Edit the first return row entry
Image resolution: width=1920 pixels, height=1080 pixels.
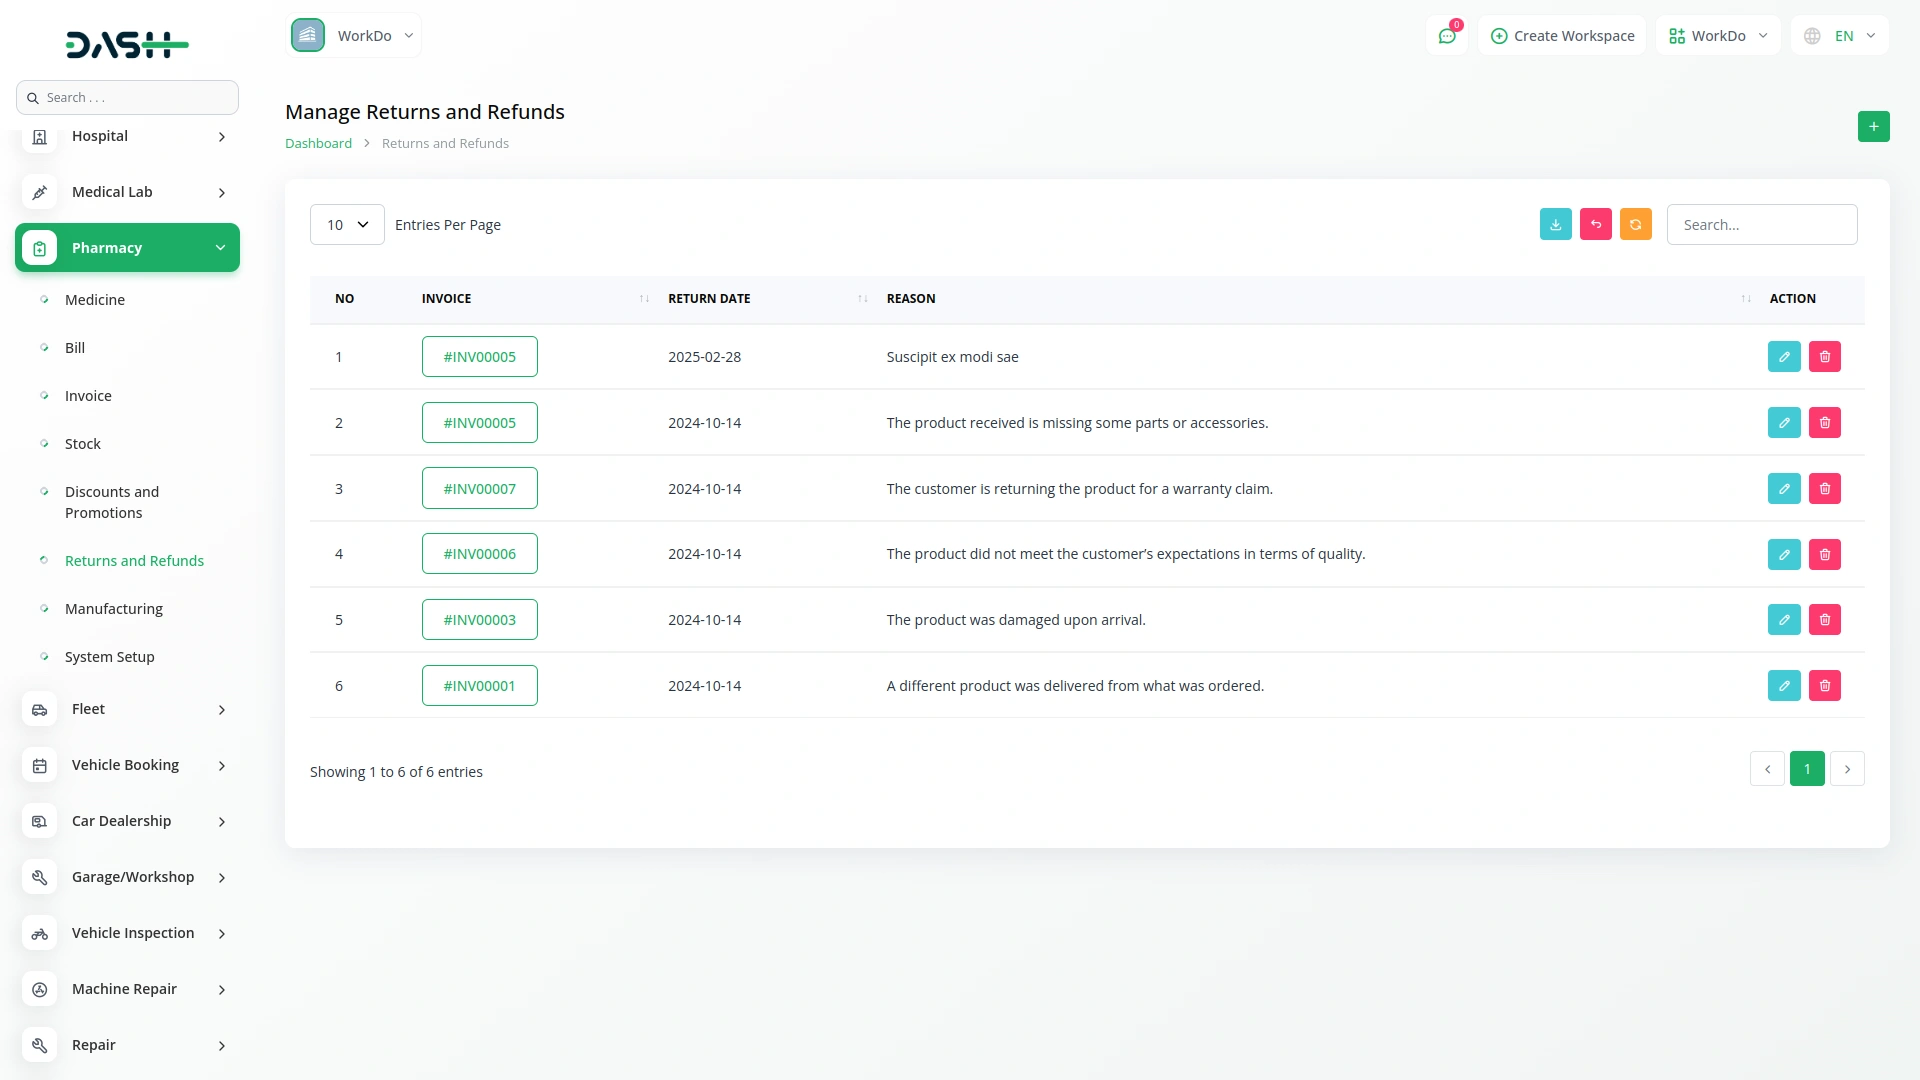[1783, 357]
